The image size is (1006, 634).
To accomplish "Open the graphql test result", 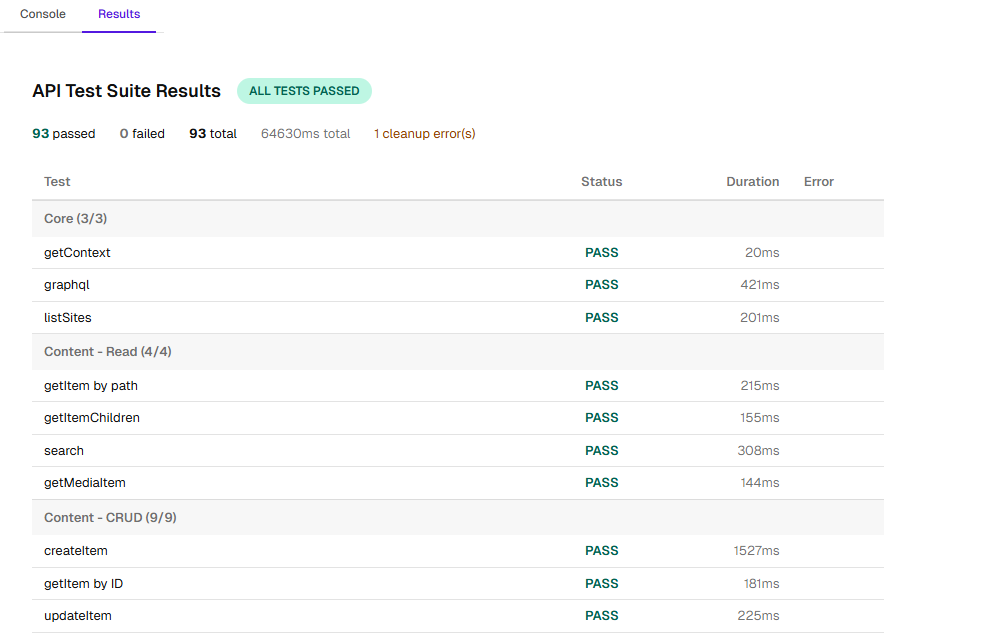I will coord(66,284).
